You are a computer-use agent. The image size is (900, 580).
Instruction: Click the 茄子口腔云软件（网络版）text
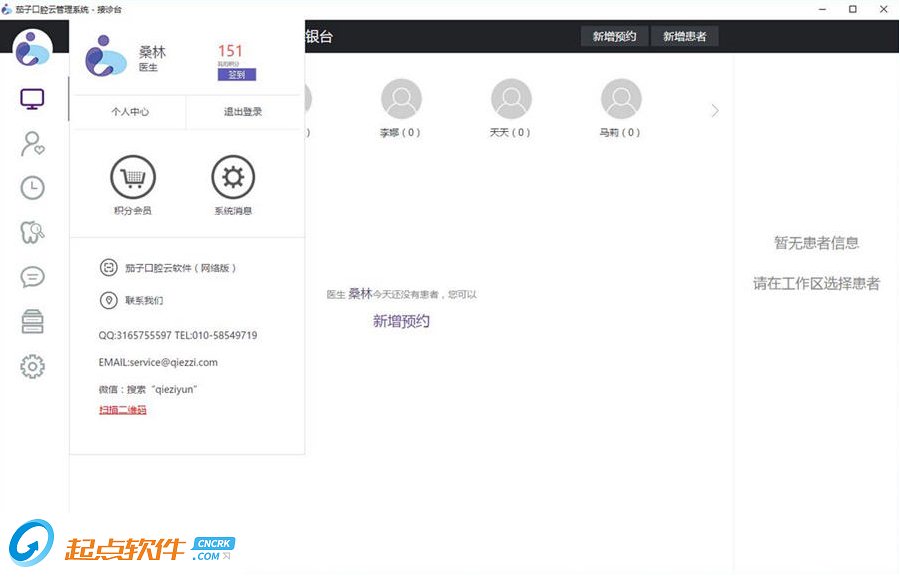tap(180, 268)
